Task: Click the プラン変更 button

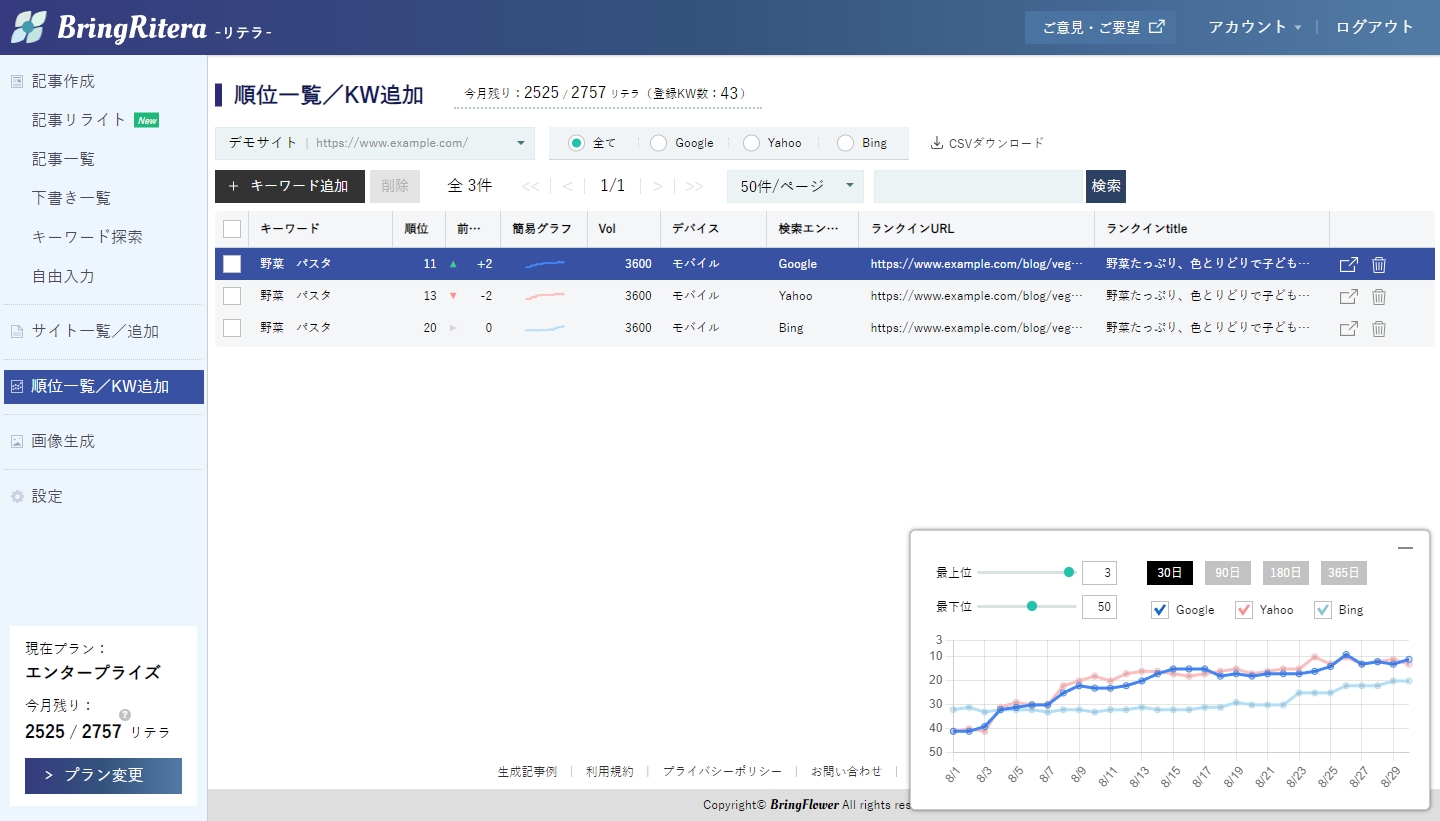Action: (x=103, y=776)
